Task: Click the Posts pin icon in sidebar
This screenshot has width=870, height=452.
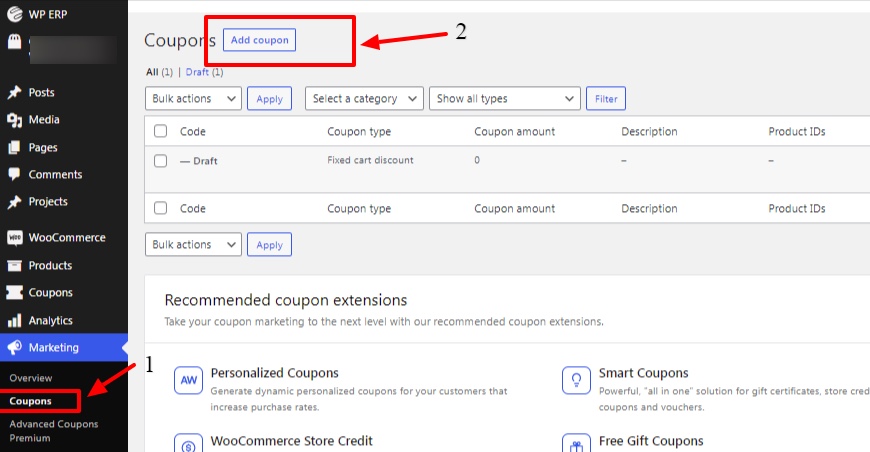Action: point(14,93)
